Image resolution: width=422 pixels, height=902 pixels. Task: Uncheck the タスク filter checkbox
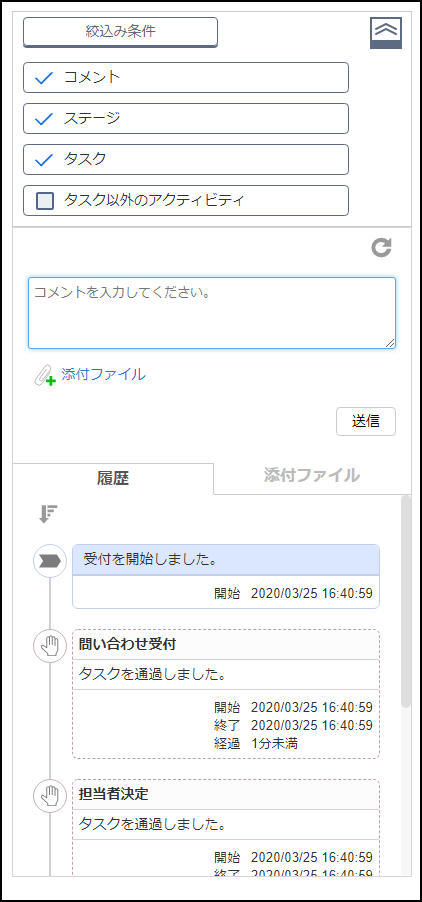pos(44,159)
